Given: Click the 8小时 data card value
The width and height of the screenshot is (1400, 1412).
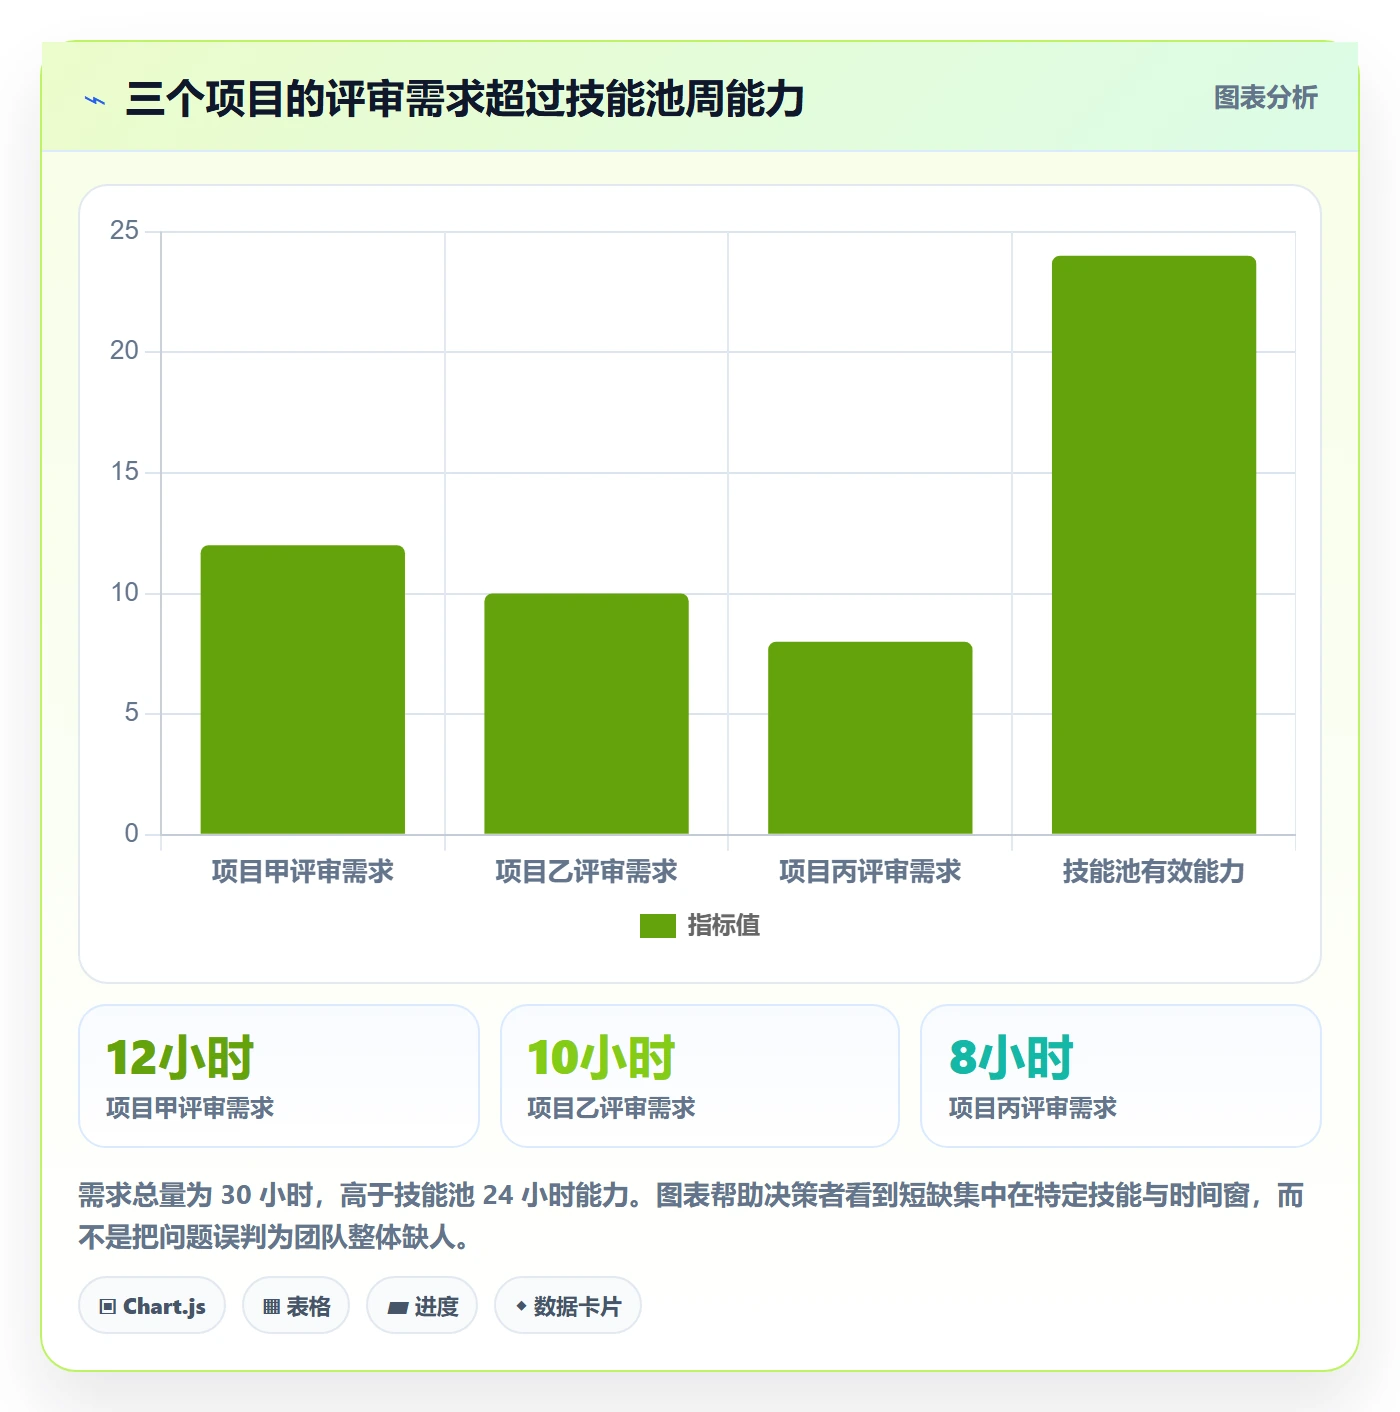Looking at the screenshot, I should point(1011,1058).
